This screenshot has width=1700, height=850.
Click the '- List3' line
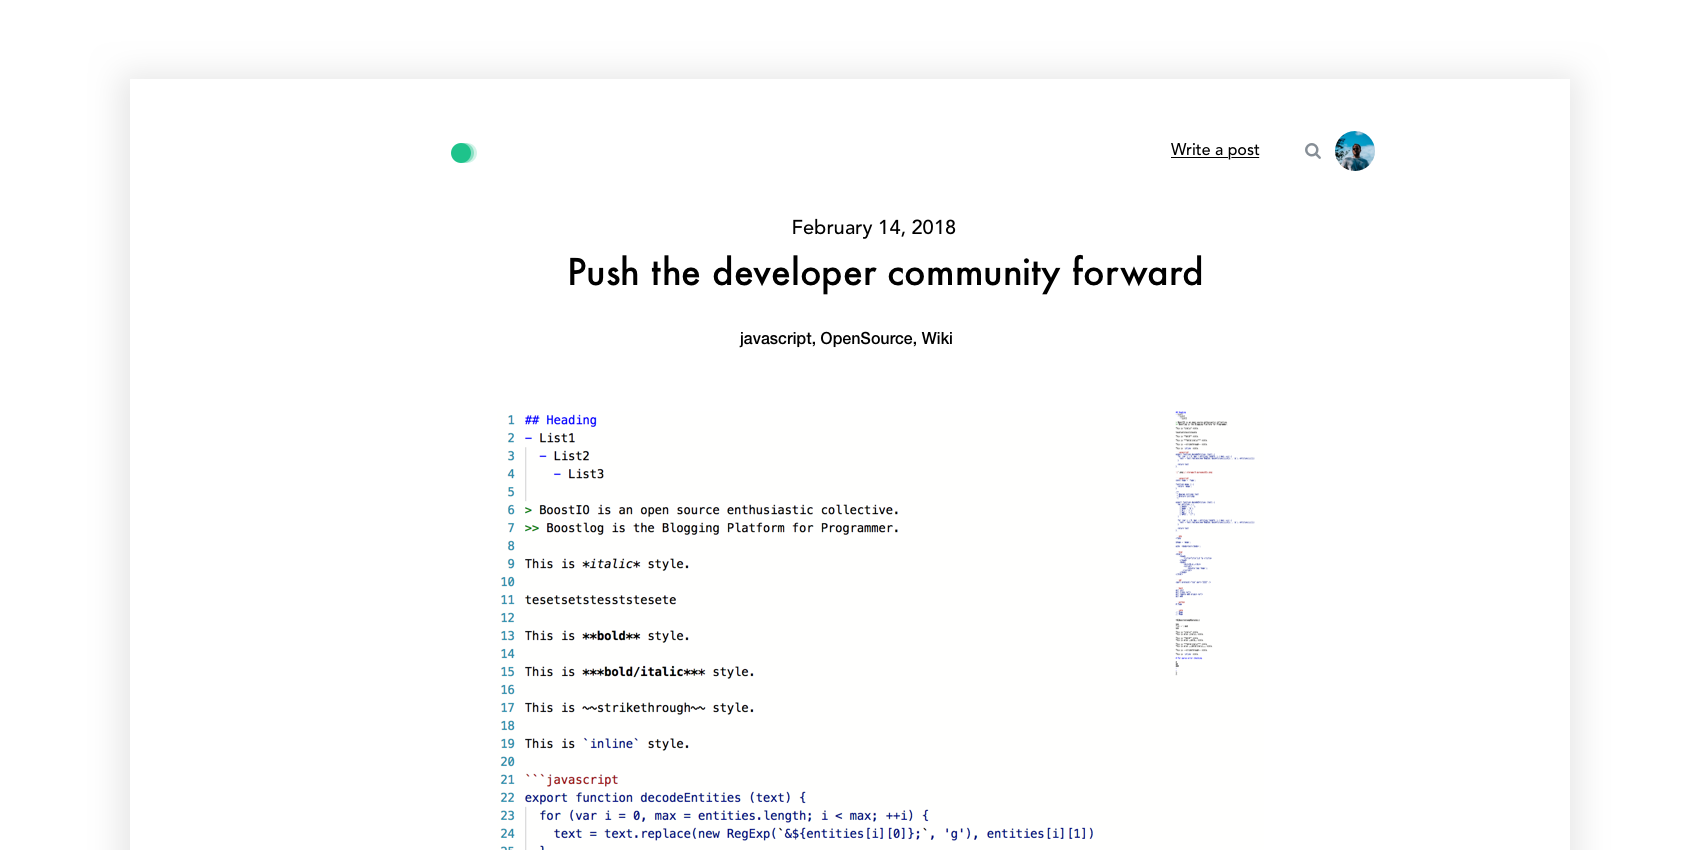click(x=579, y=474)
